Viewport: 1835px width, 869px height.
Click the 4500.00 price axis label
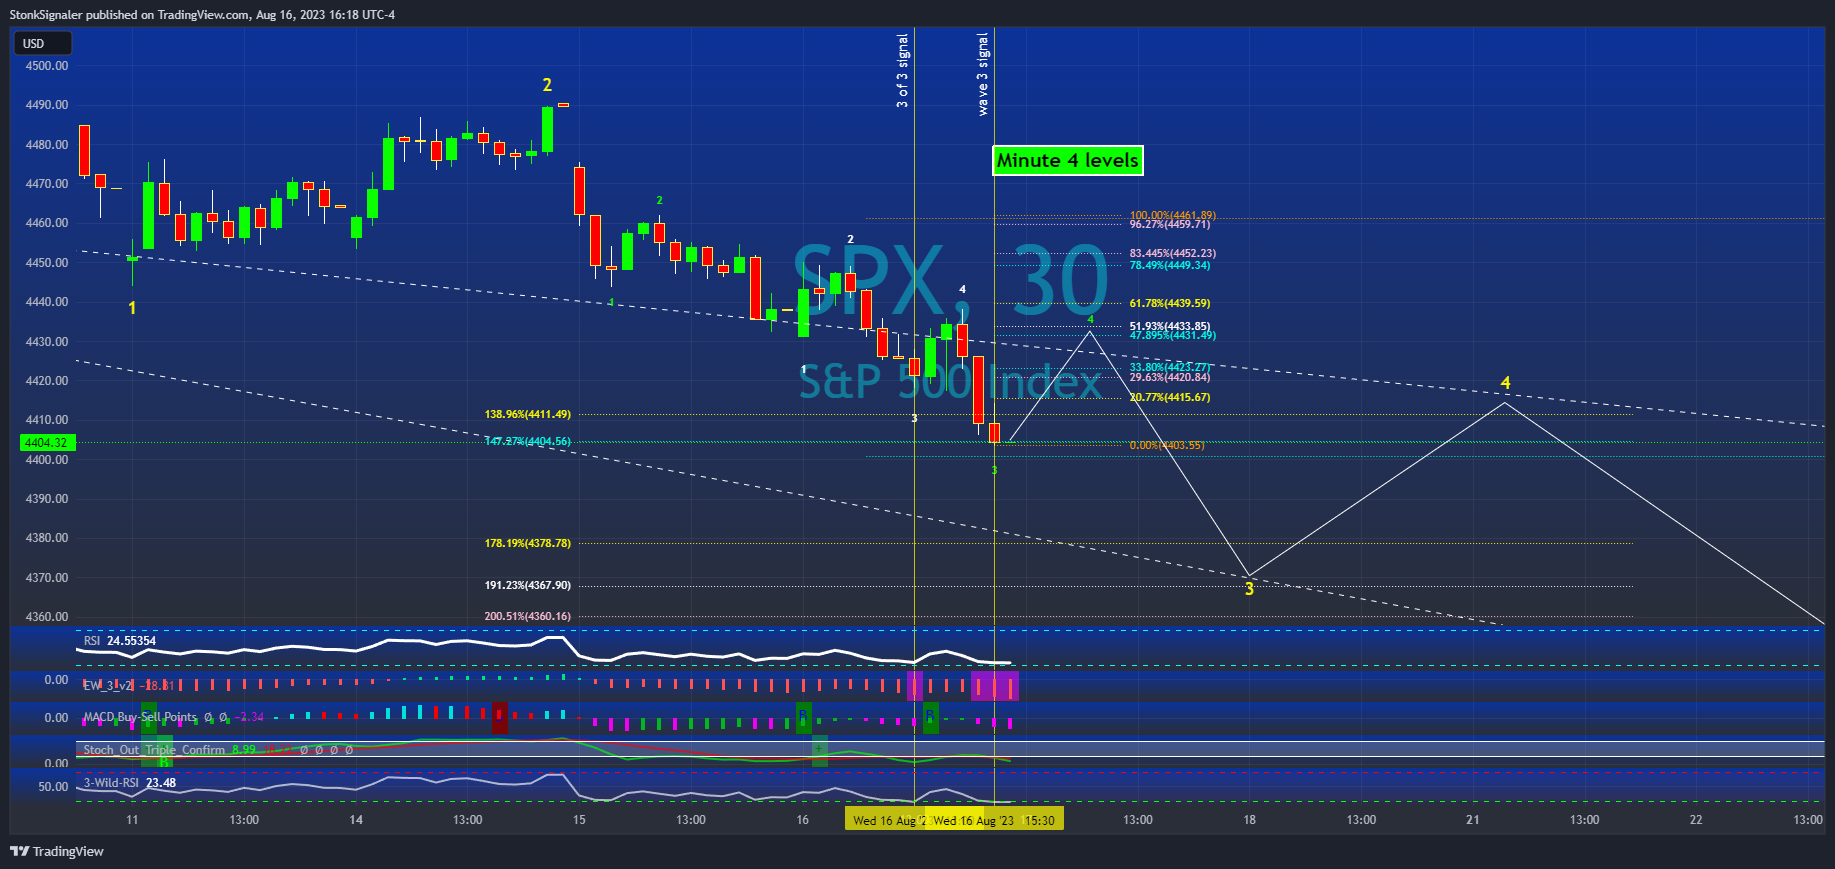pyautogui.click(x=47, y=66)
